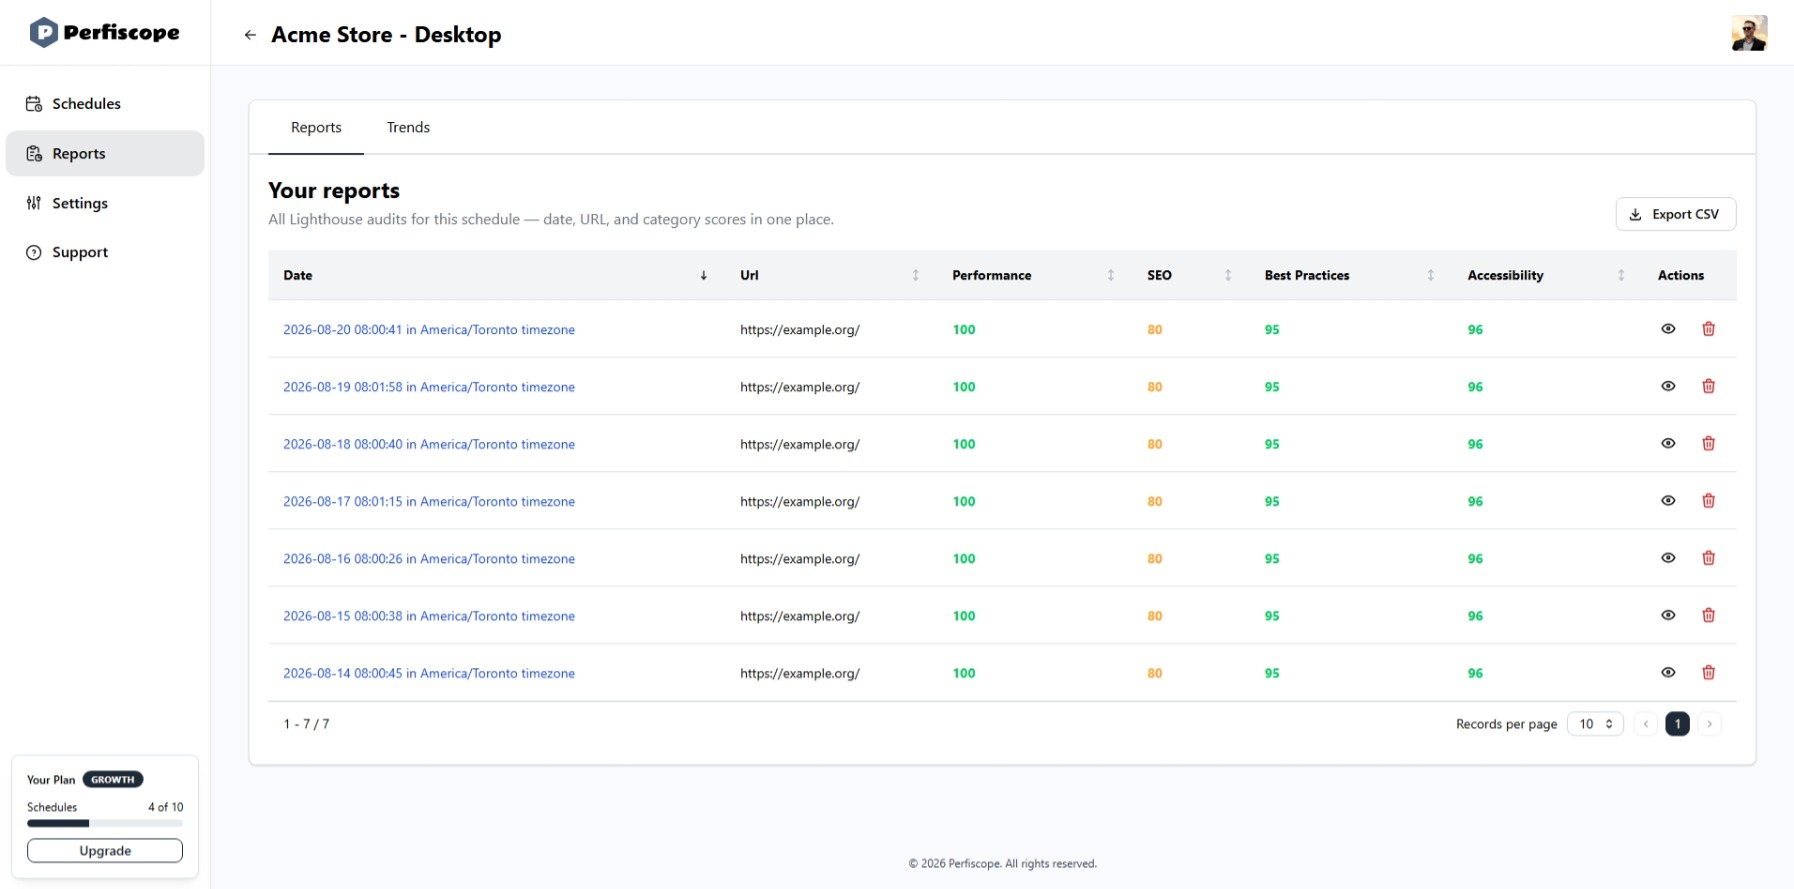The height and width of the screenshot is (889, 1794).
Task: Go to previous page chevron in pagination
Action: click(x=1646, y=724)
